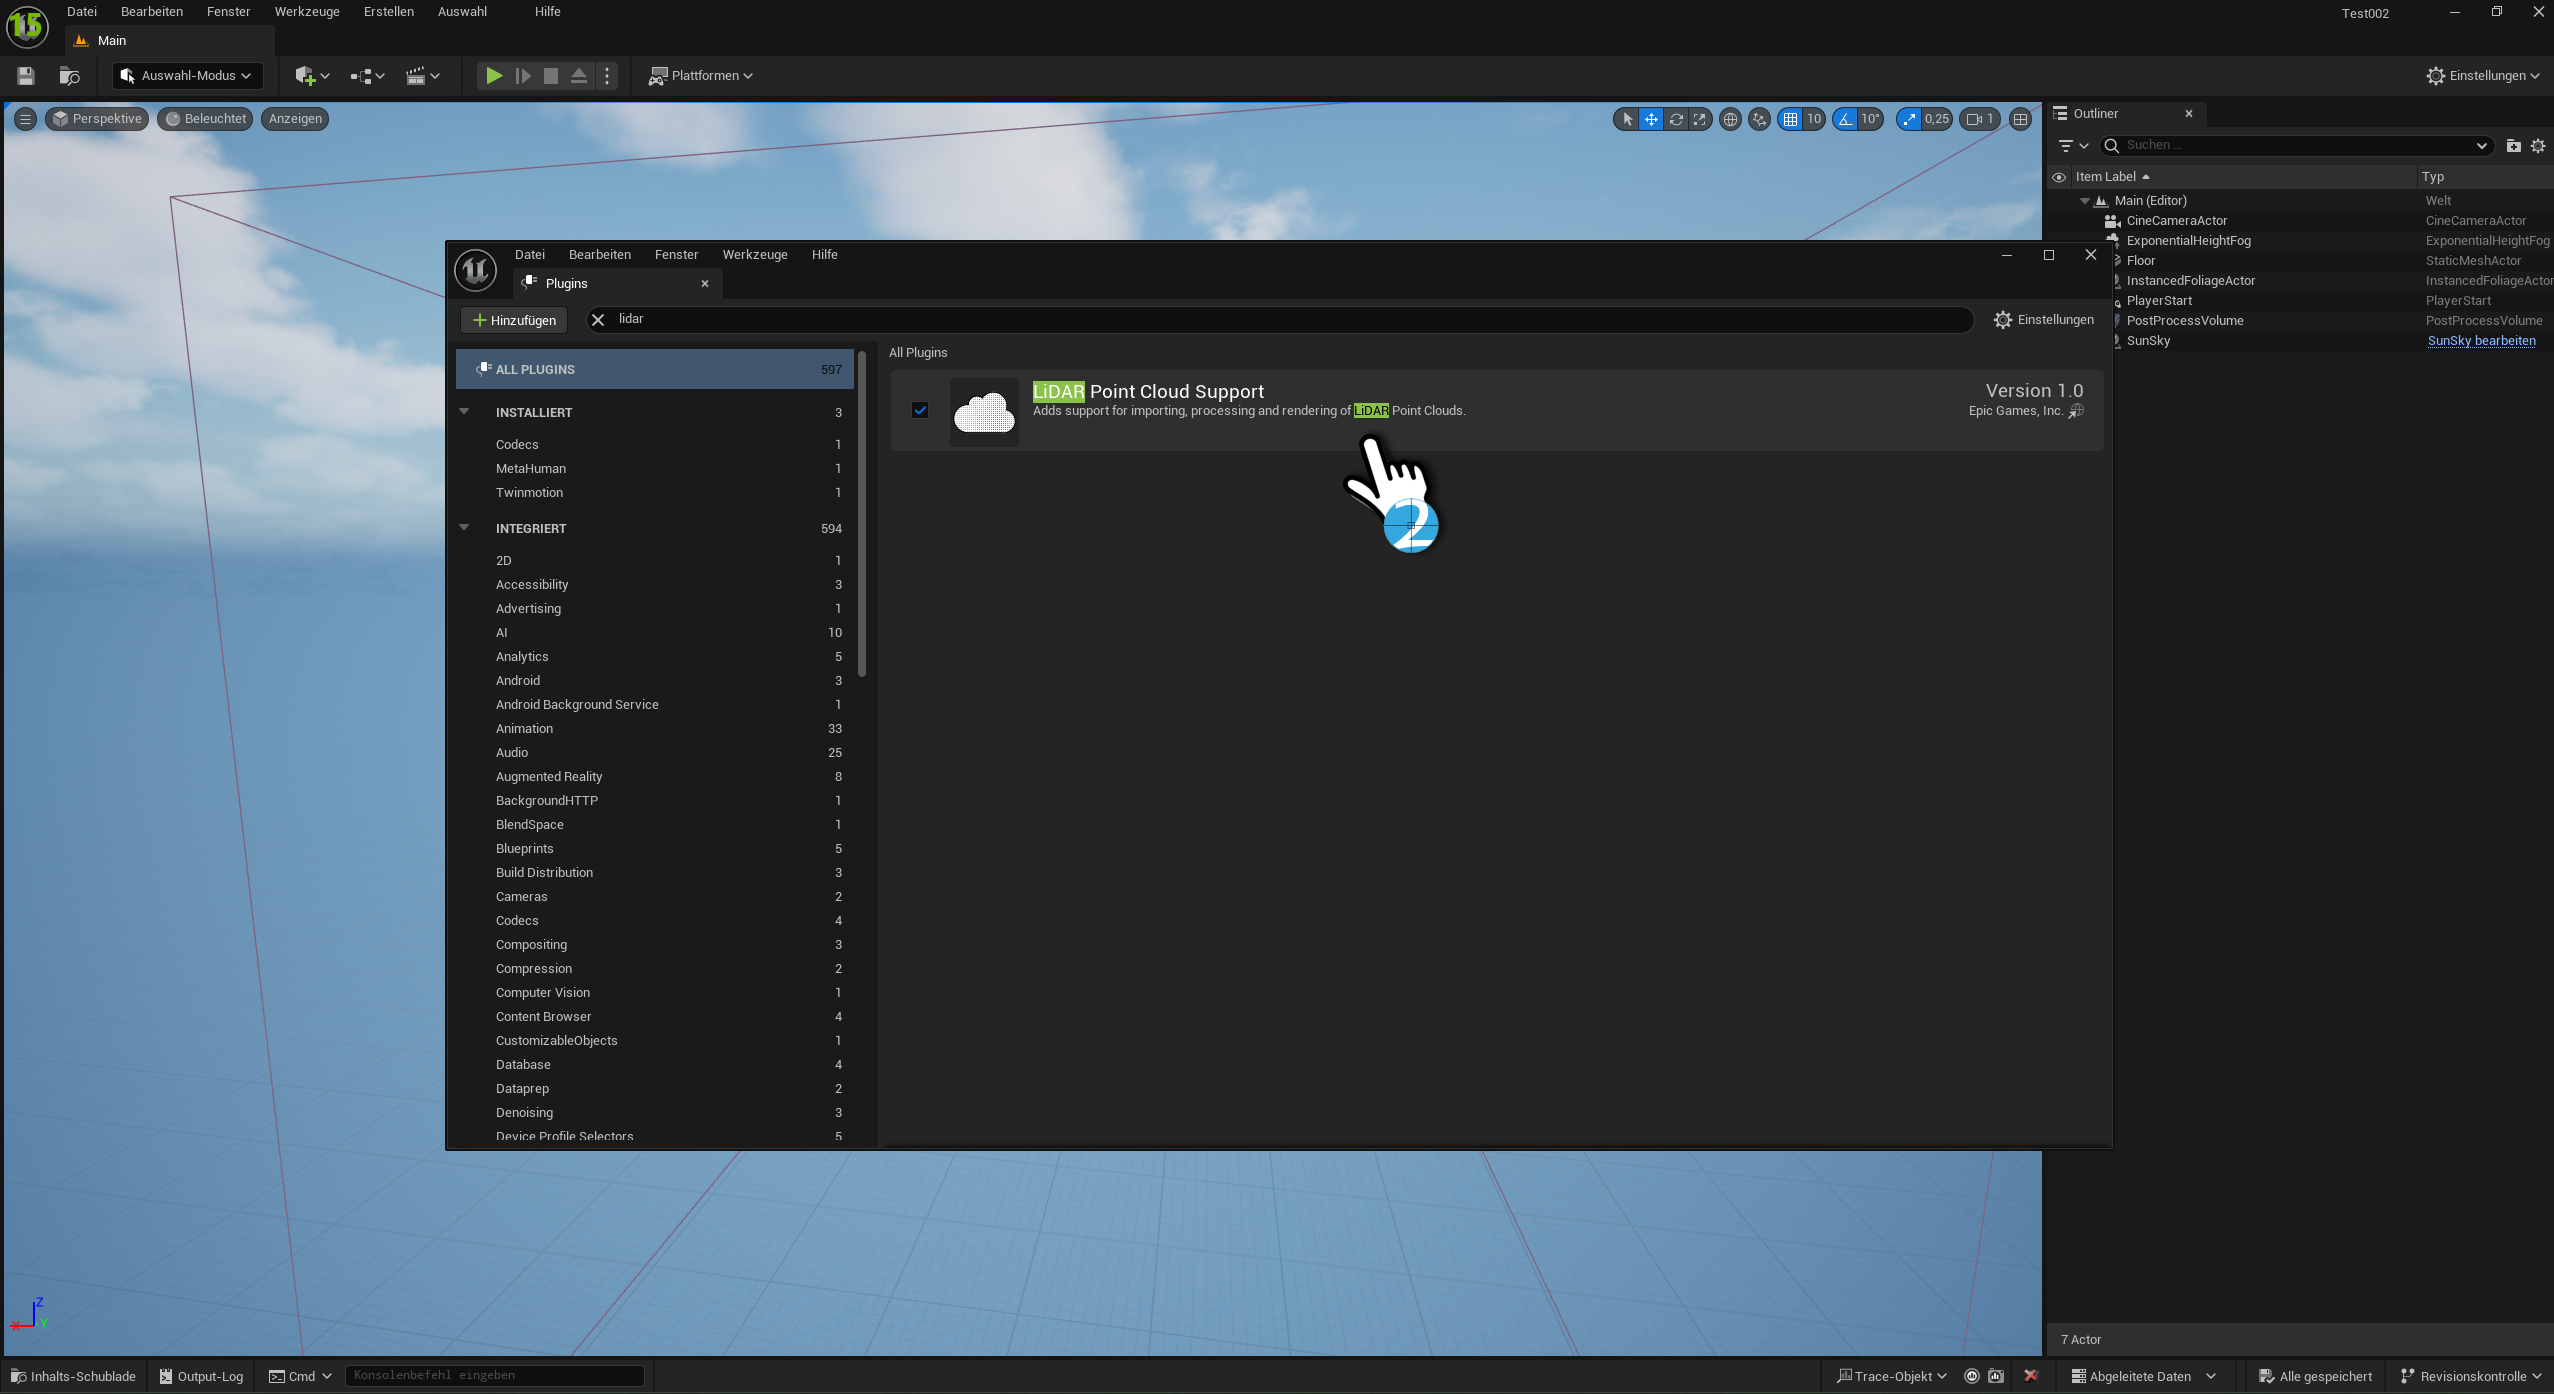
Task: Open Outliner settings gear icon
Action: [x=2538, y=146]
